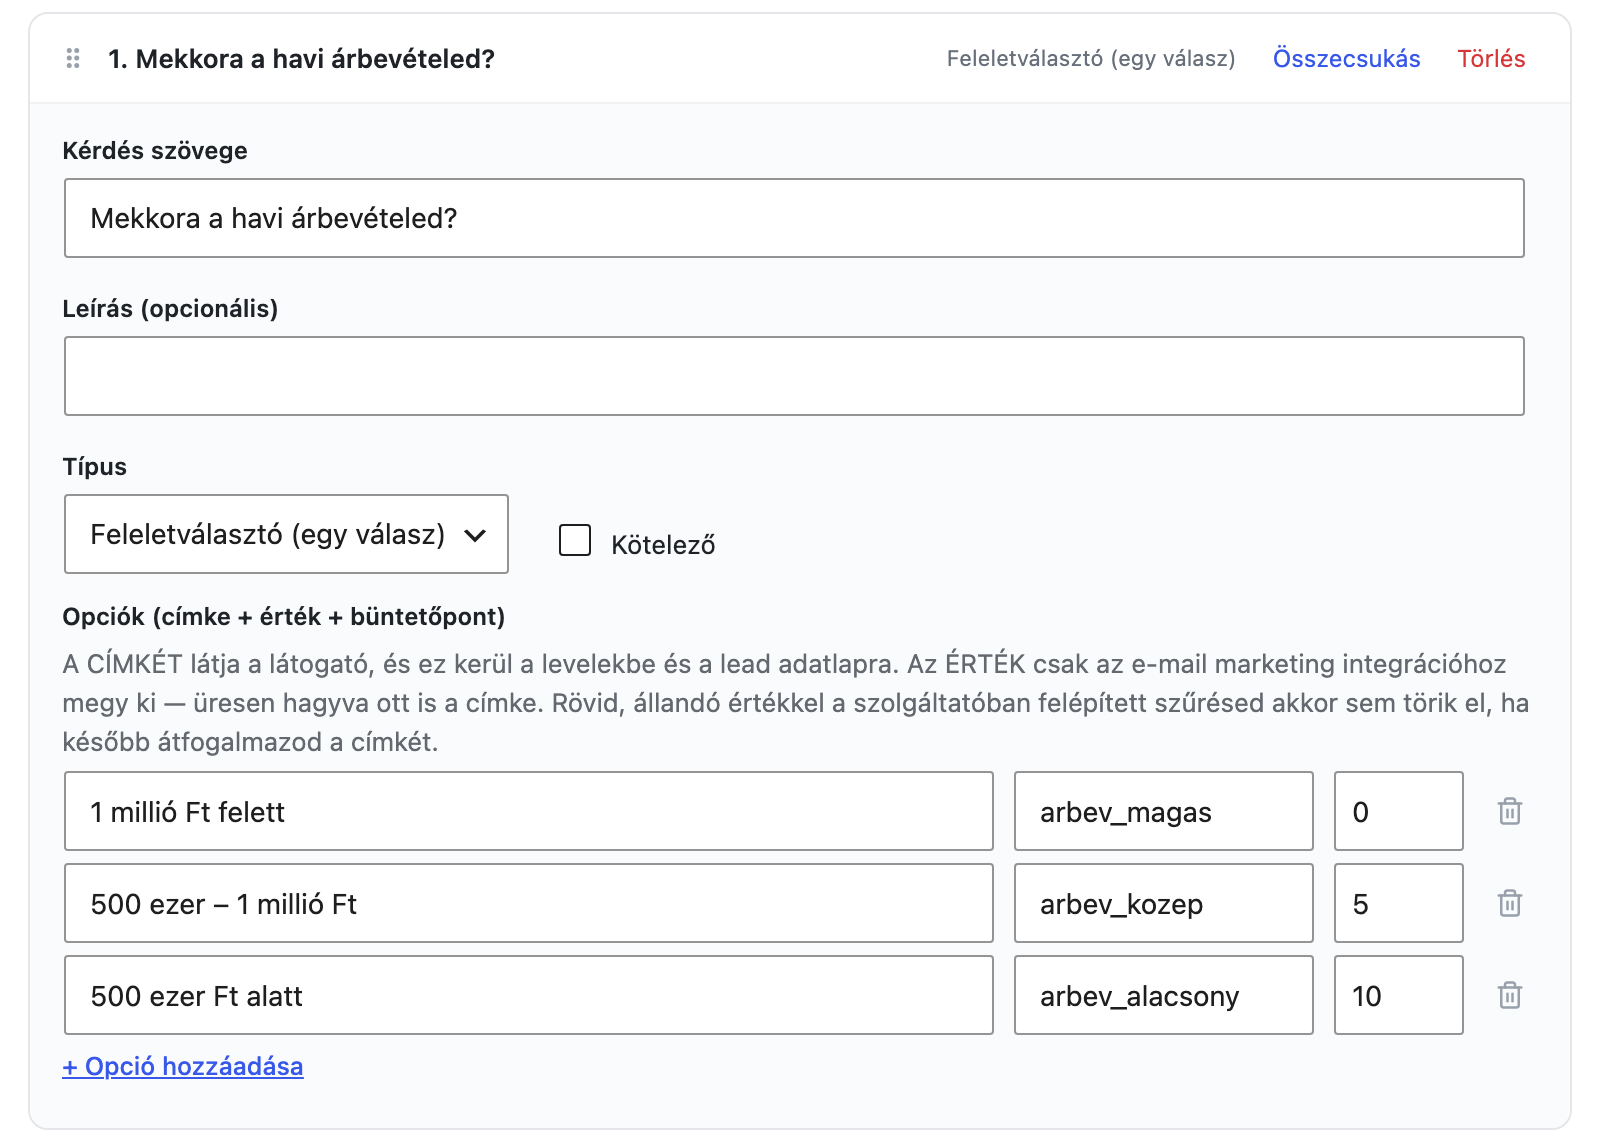
Task: Collapse the question via Összecsukás
Action: [x=1346, y=59]
